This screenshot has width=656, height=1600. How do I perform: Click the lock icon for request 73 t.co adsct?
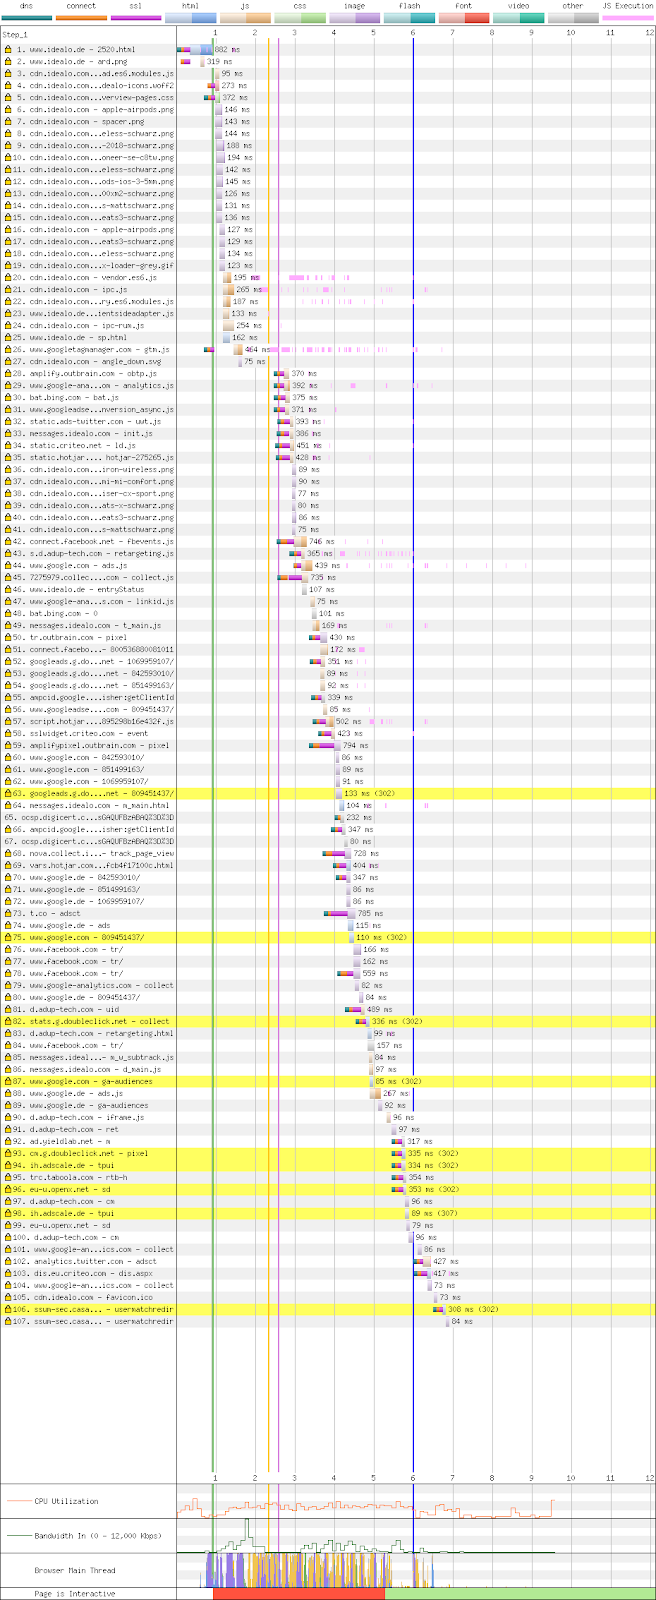8,913
